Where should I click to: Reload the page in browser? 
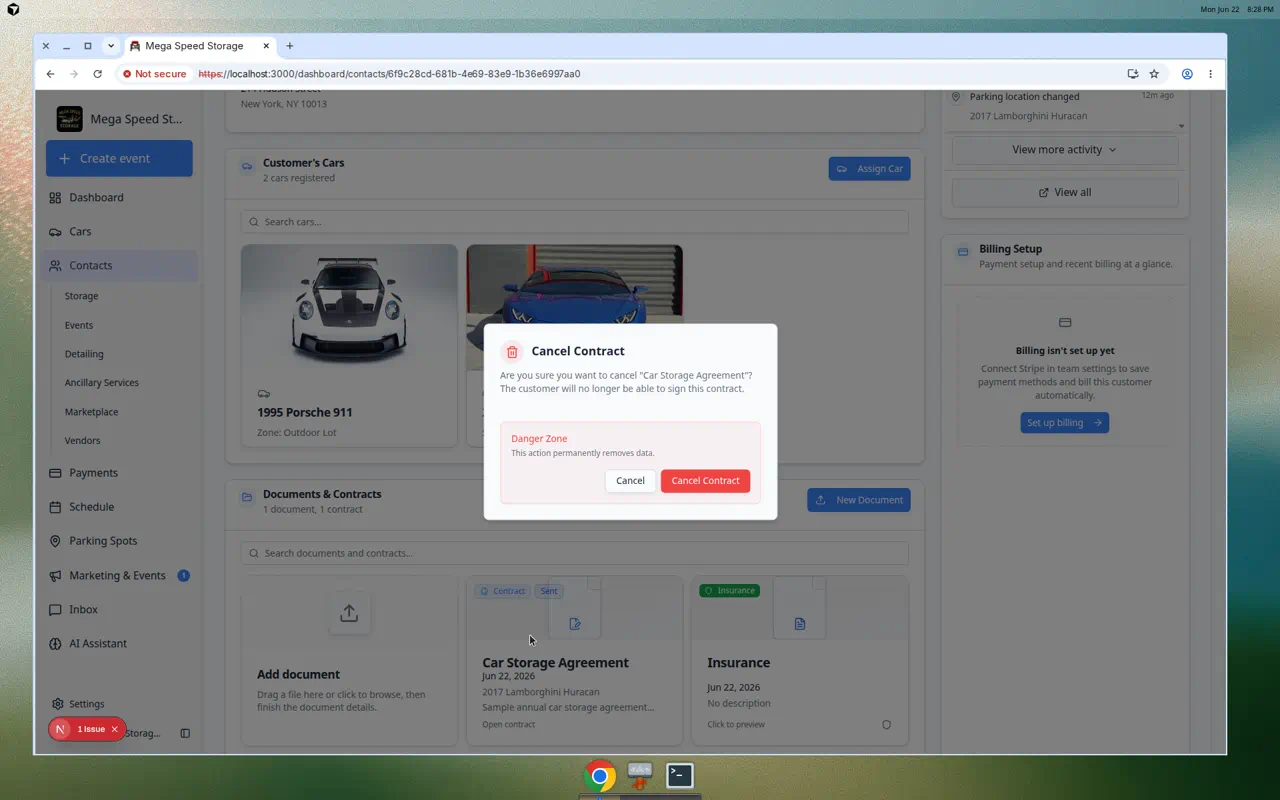pos(97,74)
